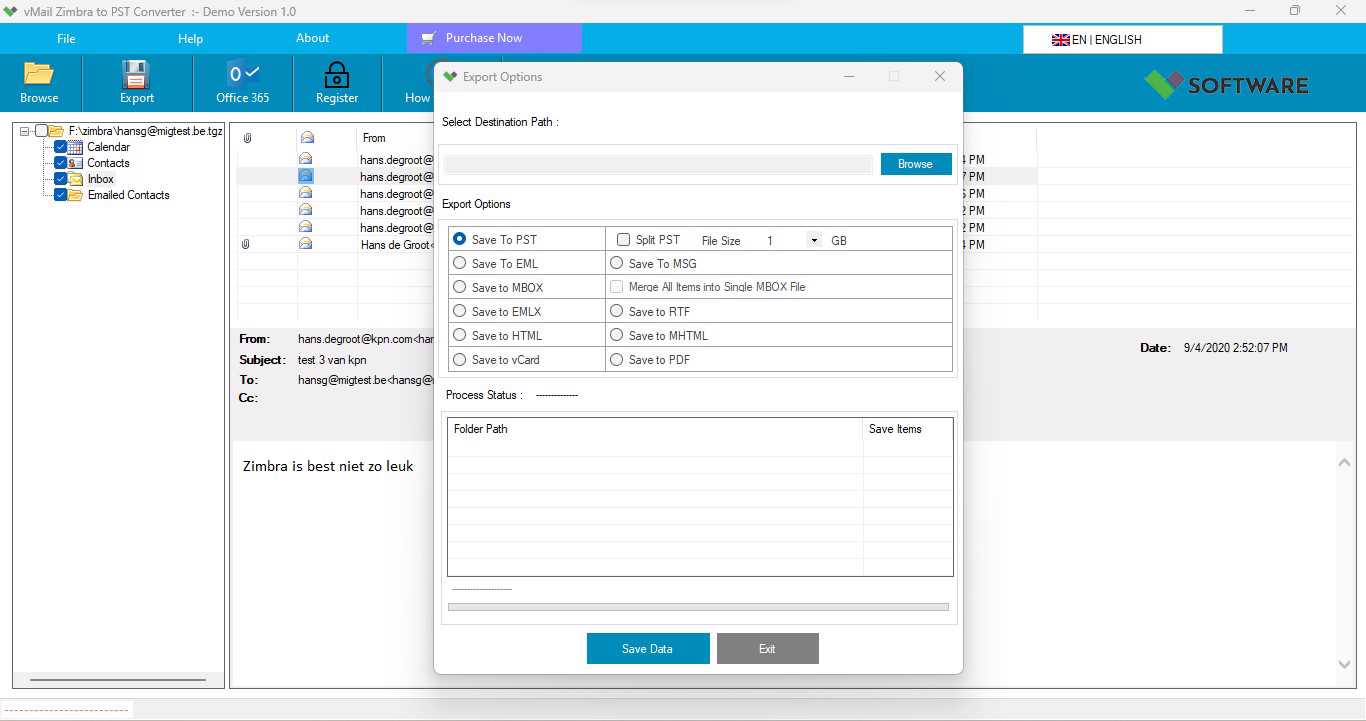Close the Export Options dialog
The width and height of the screenshot is (1366, 721).
click(940, 77)
